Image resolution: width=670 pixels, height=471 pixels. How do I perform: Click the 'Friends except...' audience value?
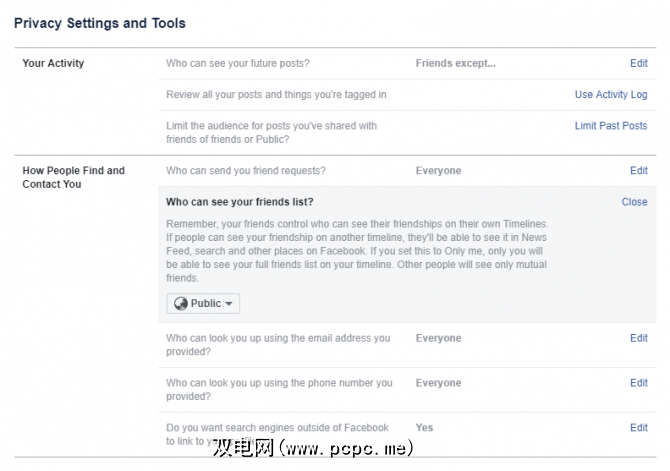pos(455,63)
